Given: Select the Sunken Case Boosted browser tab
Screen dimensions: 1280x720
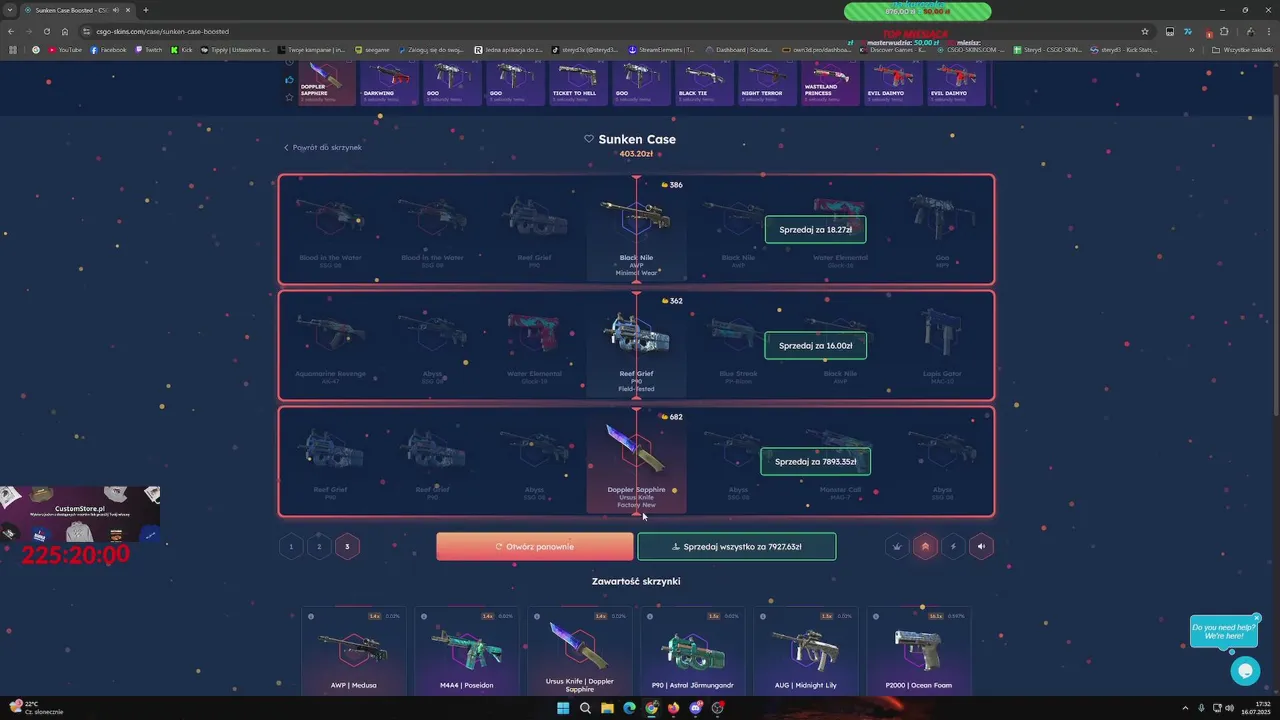Looking at the screenshot, I should point(78,10).
